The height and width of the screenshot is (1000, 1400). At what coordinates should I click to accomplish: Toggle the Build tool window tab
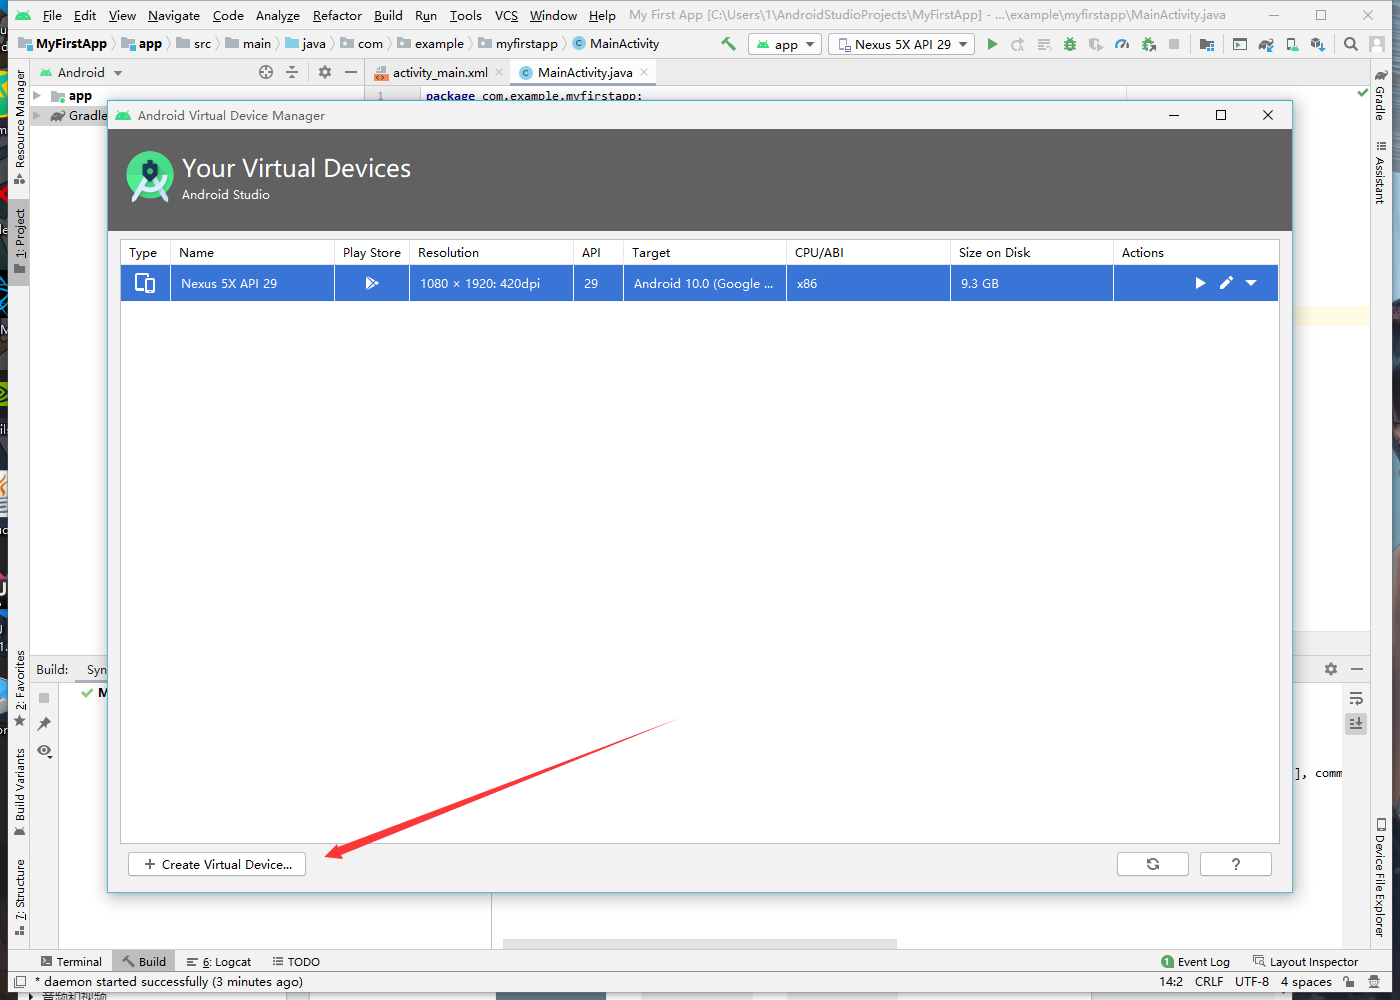[144, 961]
